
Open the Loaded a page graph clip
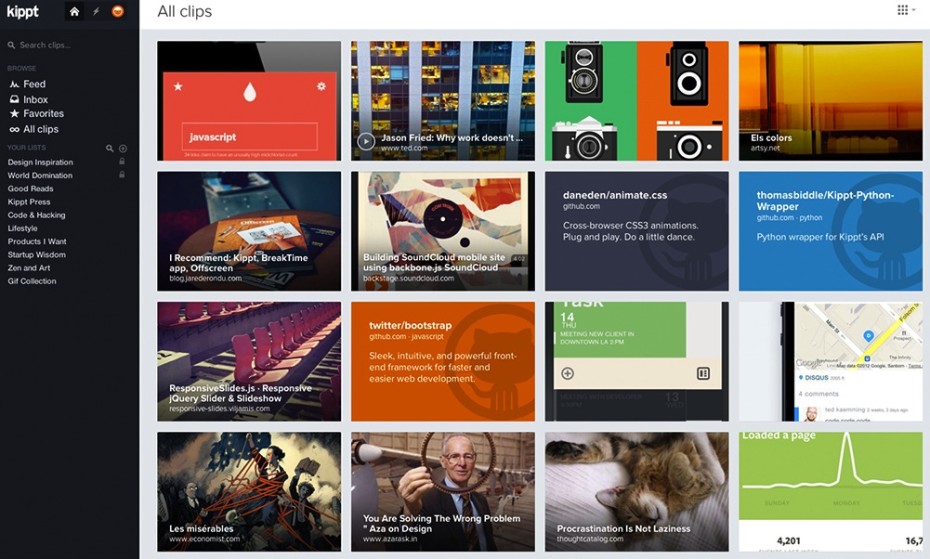[830, 492]
